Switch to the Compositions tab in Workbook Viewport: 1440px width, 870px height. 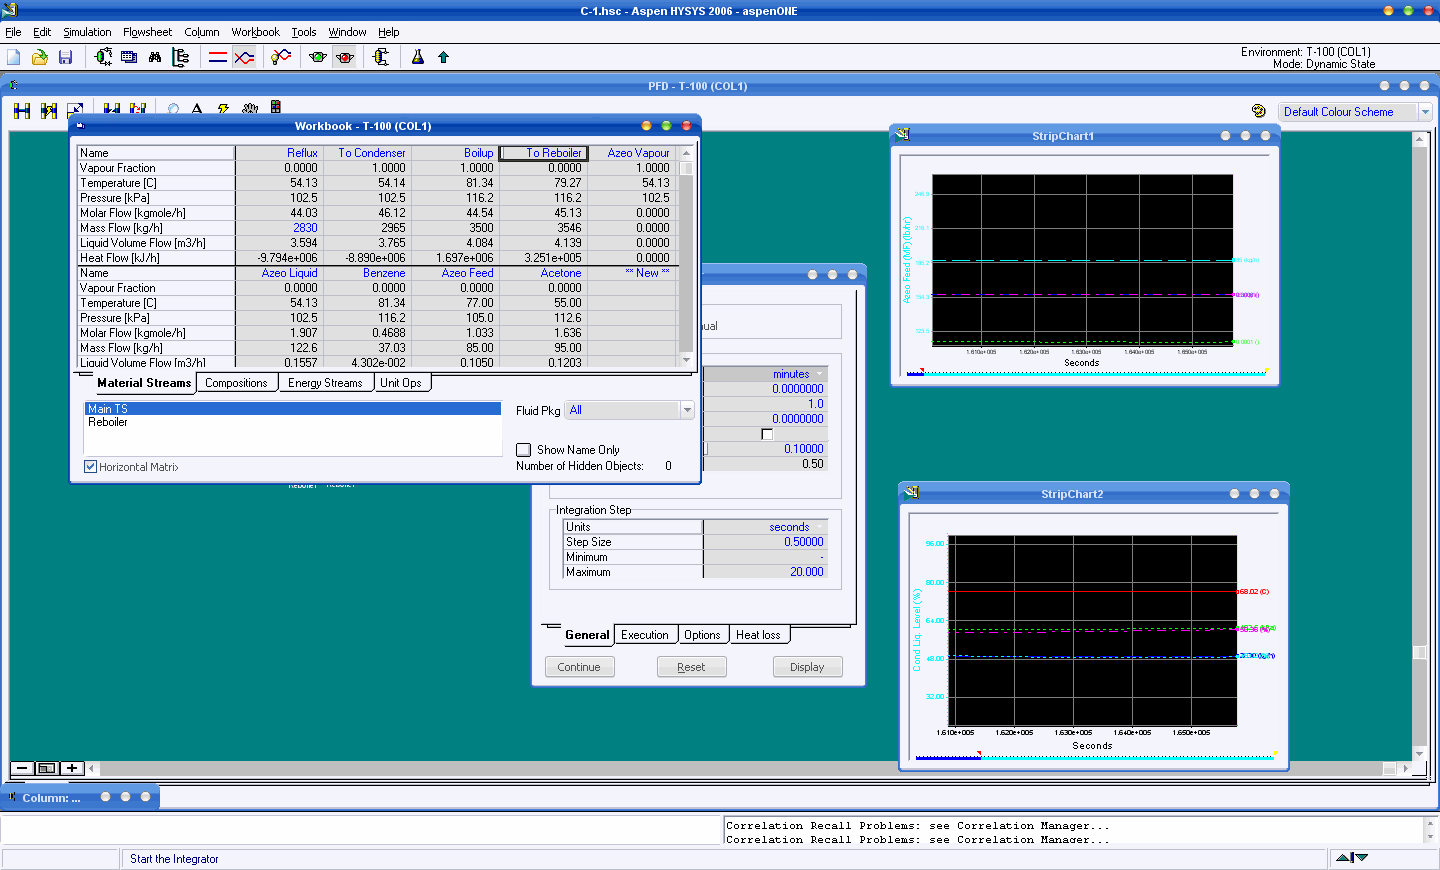coord(236,383)
